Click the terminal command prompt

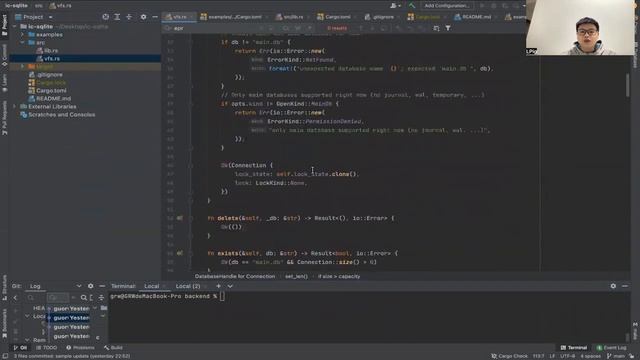click(167, 296)
